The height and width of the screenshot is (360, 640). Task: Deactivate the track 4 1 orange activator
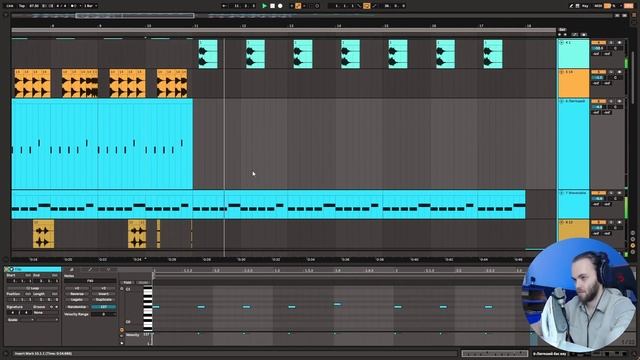[x=598, y=42]
